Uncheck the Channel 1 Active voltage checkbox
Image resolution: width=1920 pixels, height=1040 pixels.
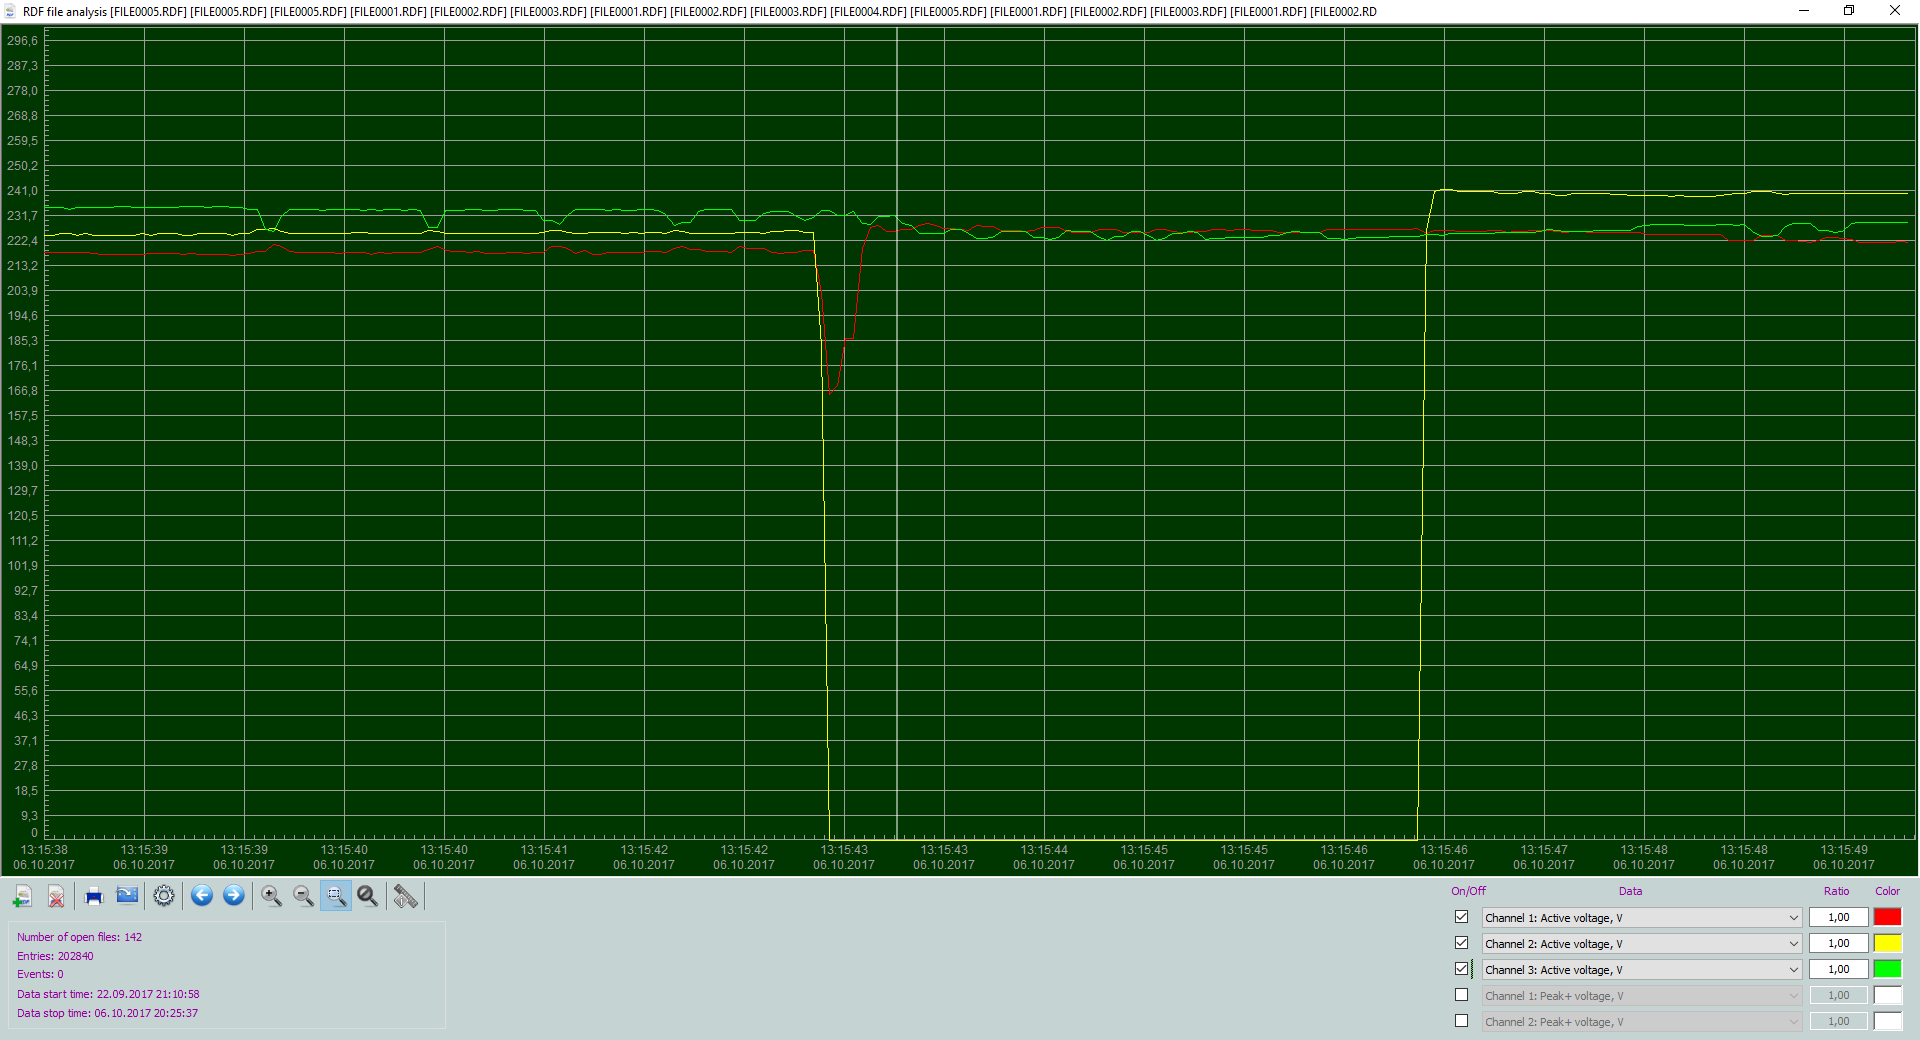[x=1462, y=917]
